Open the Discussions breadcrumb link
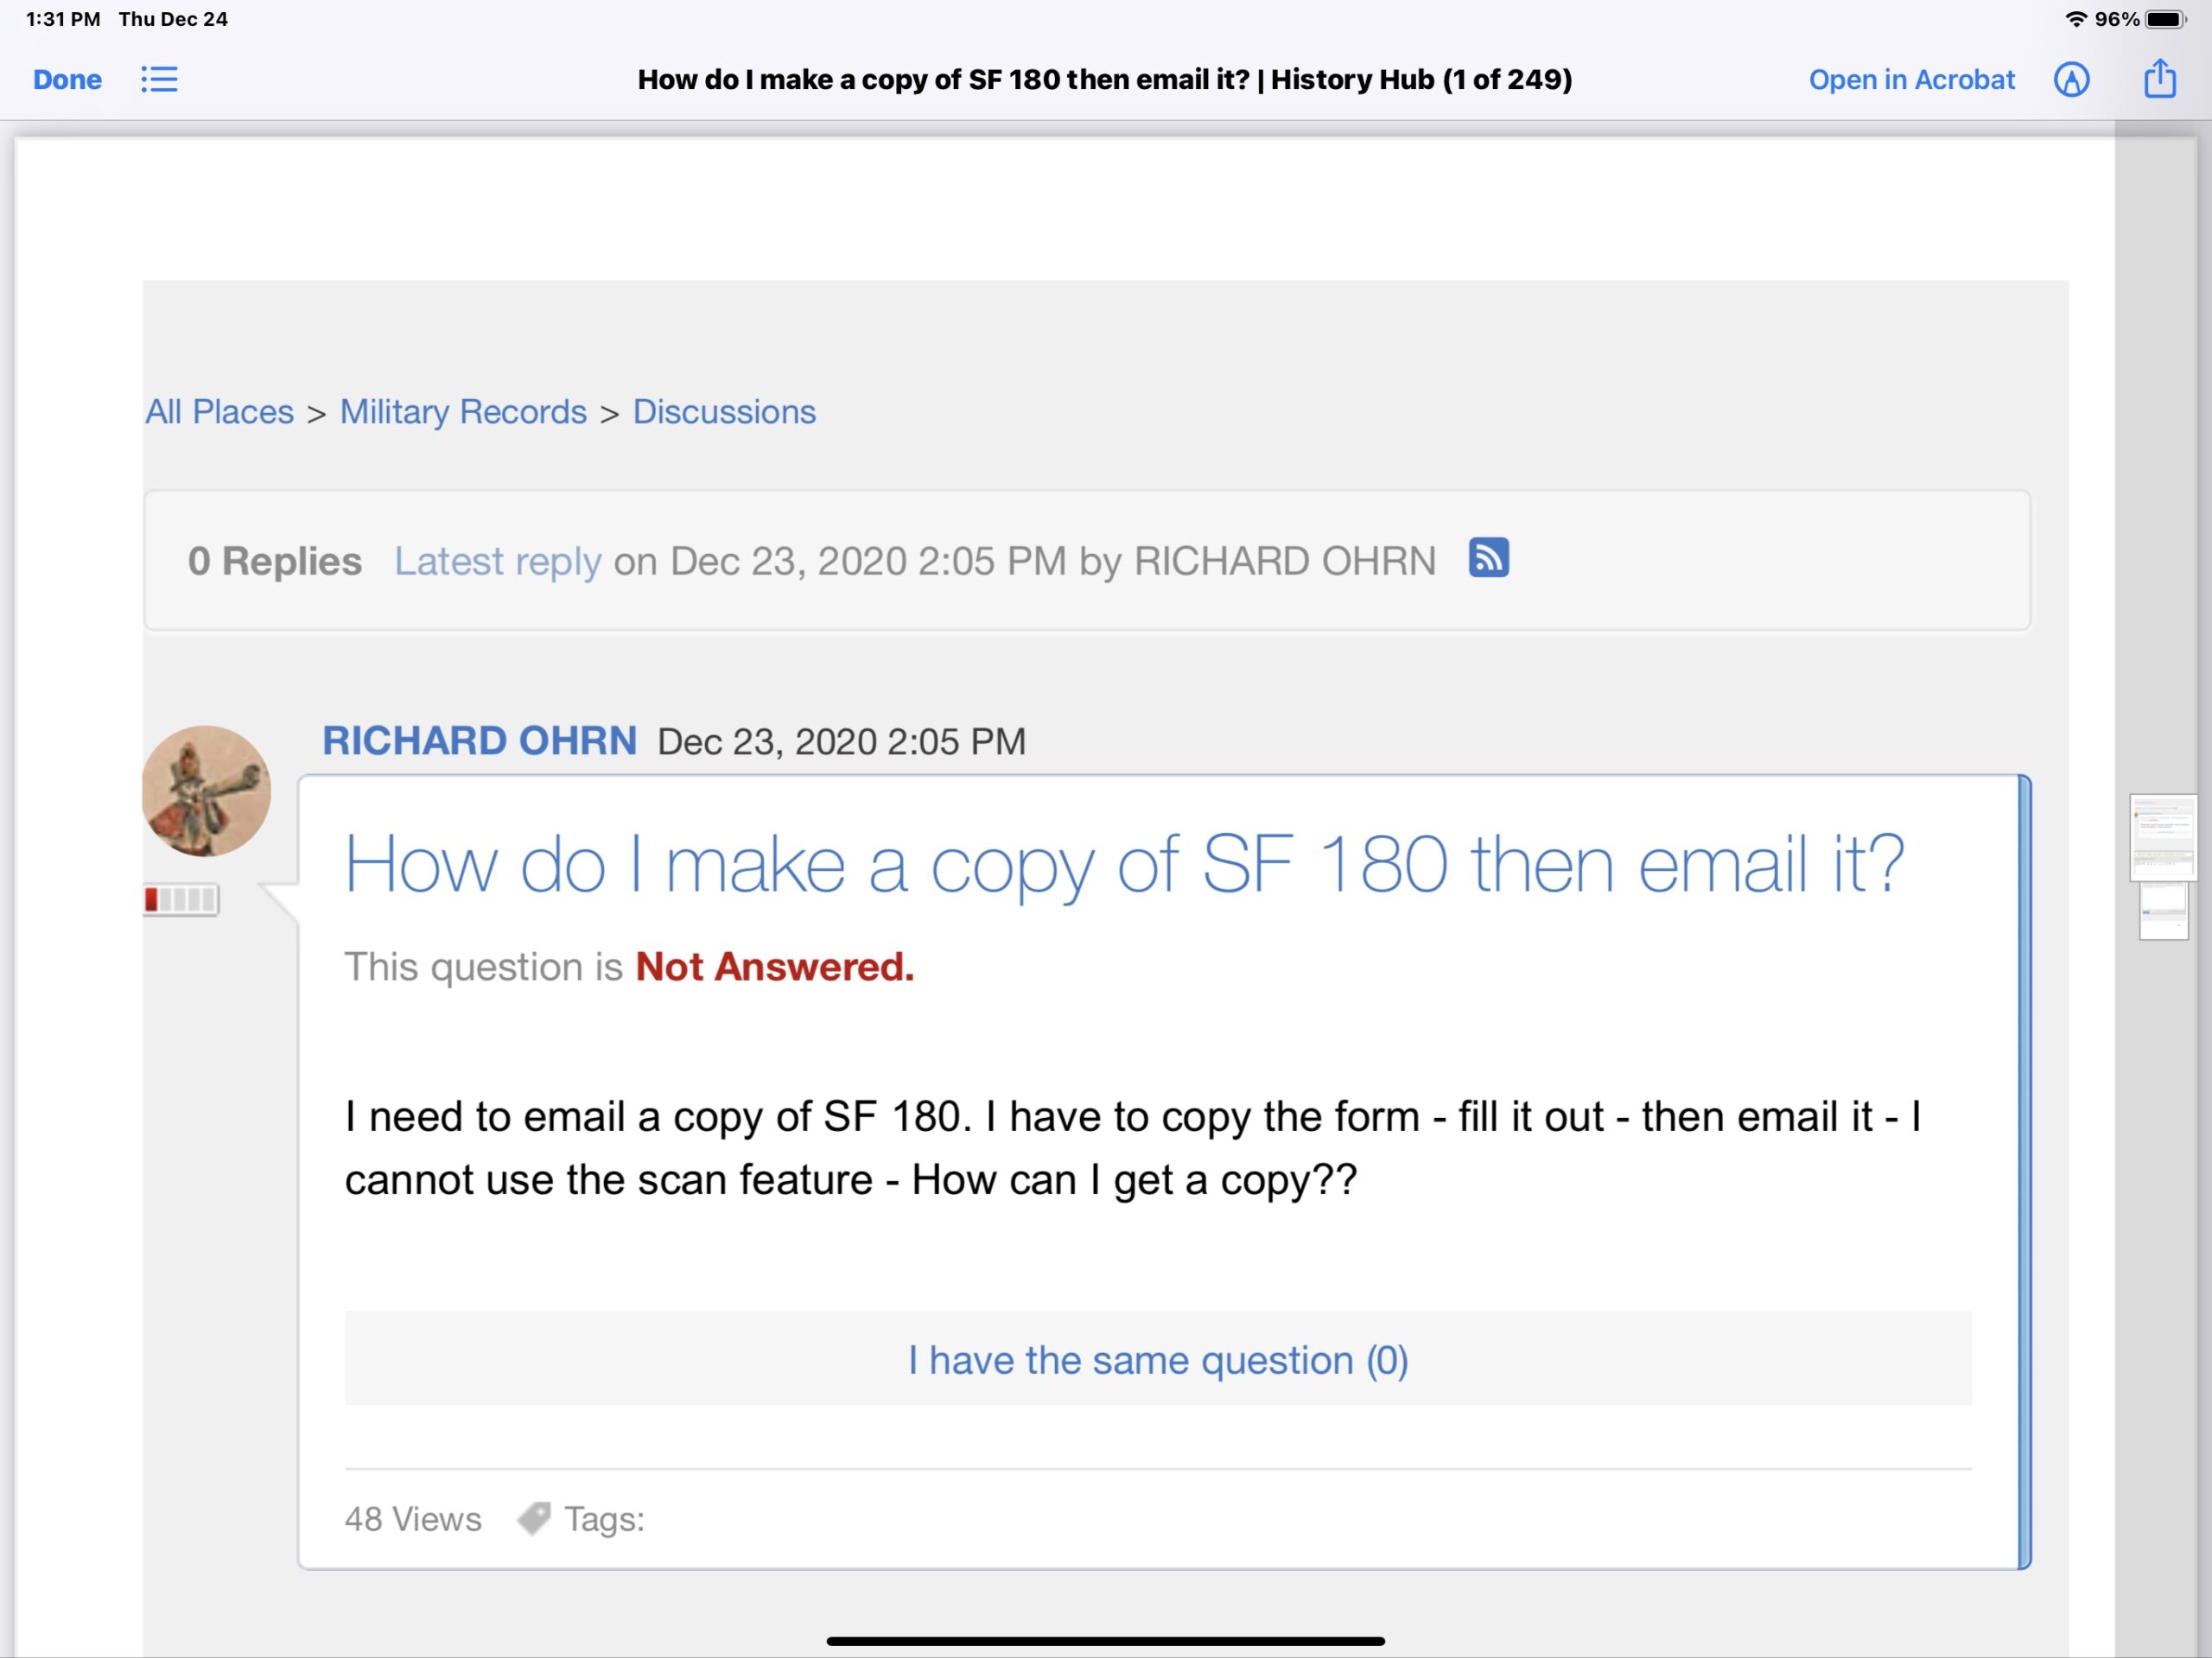The image size is (2212, 1658). tap(724, 411)
